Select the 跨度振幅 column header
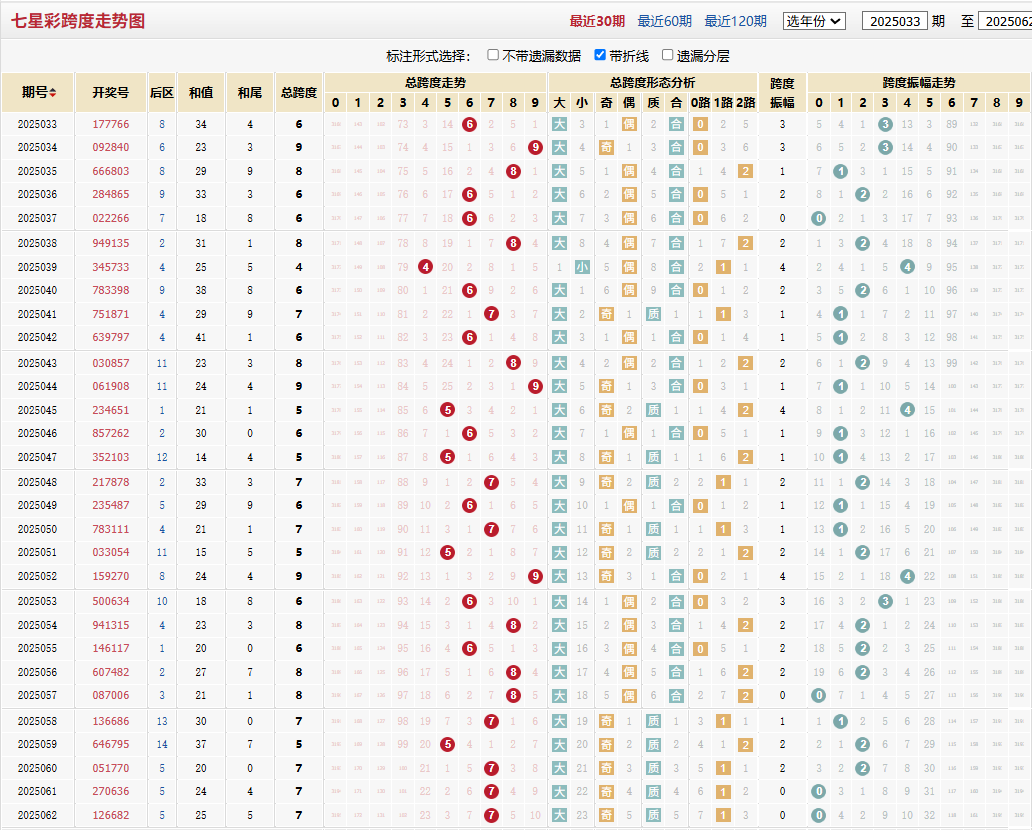 tap(782, 93)
